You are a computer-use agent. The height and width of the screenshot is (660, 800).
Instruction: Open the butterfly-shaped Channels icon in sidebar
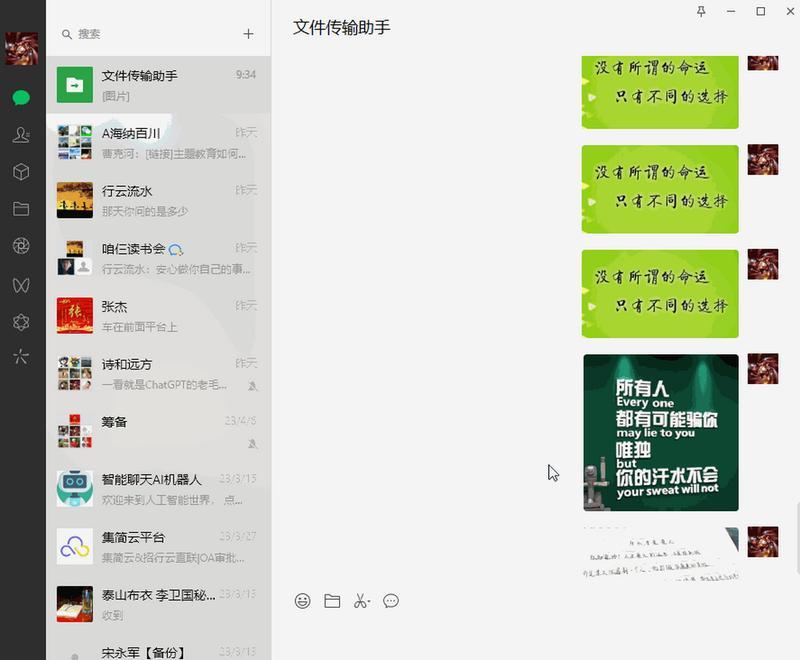(21, 285)
